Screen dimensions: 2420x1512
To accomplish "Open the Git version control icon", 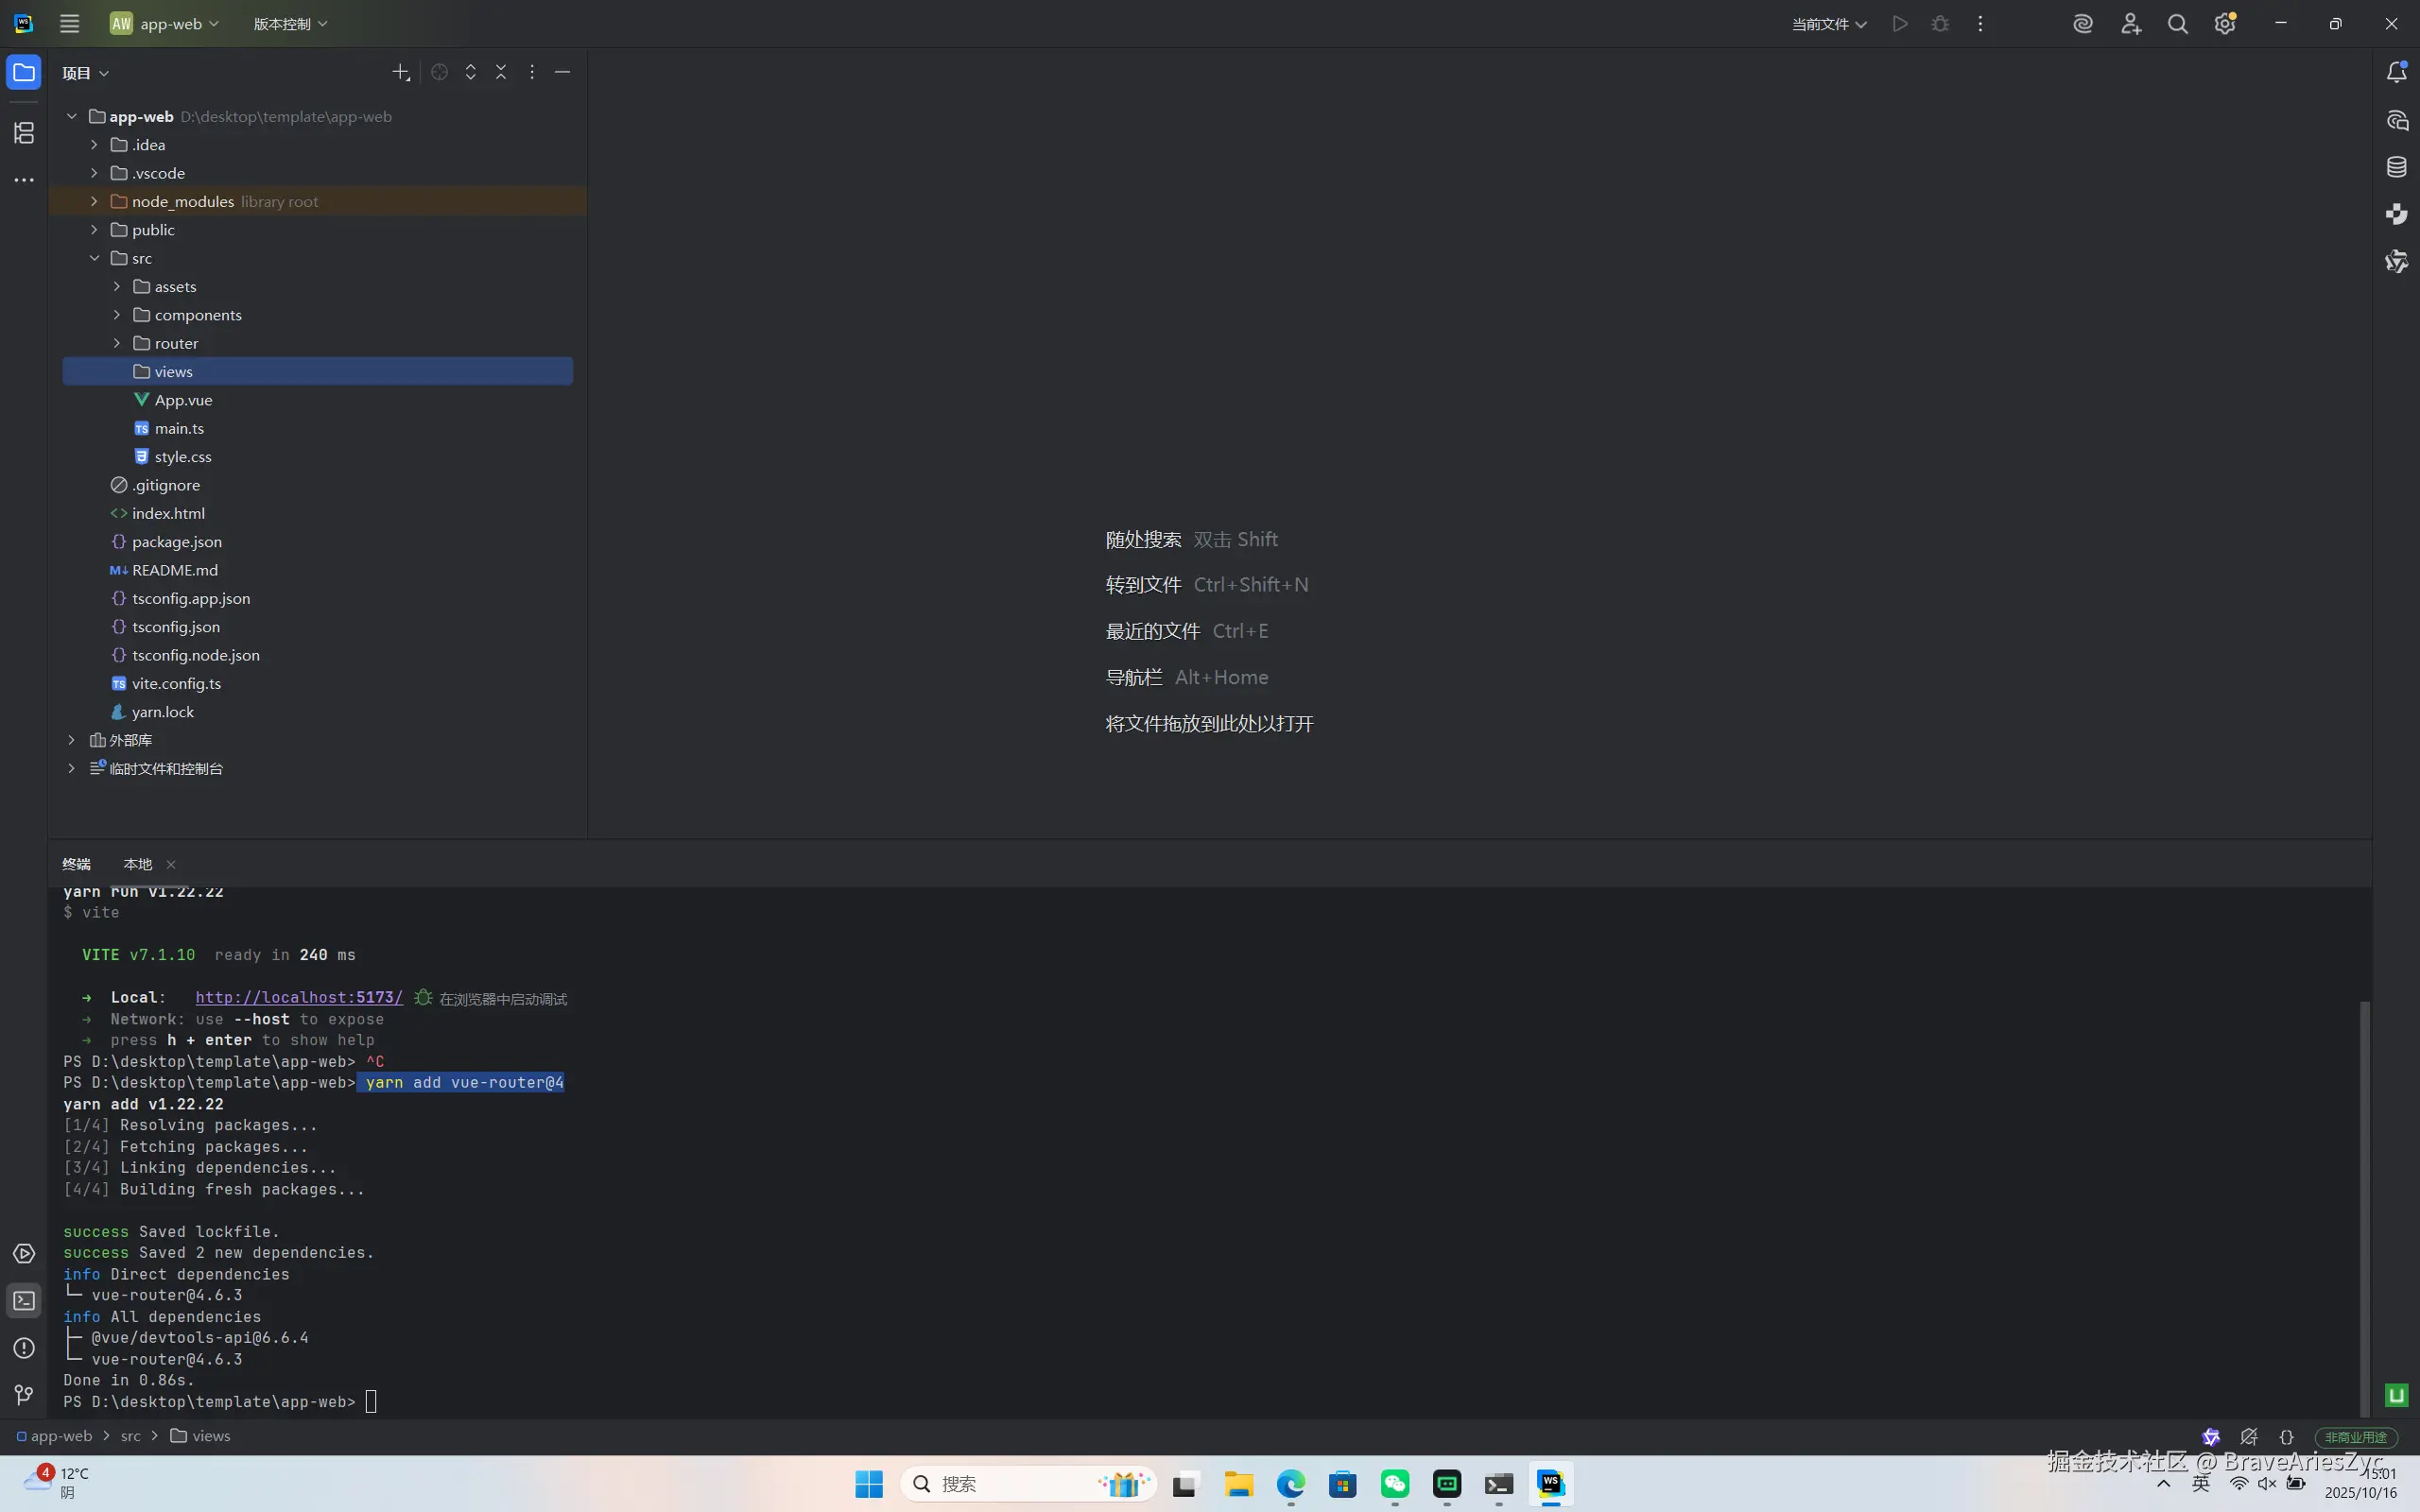I will pyautogui.click(x=24, y=1395).
